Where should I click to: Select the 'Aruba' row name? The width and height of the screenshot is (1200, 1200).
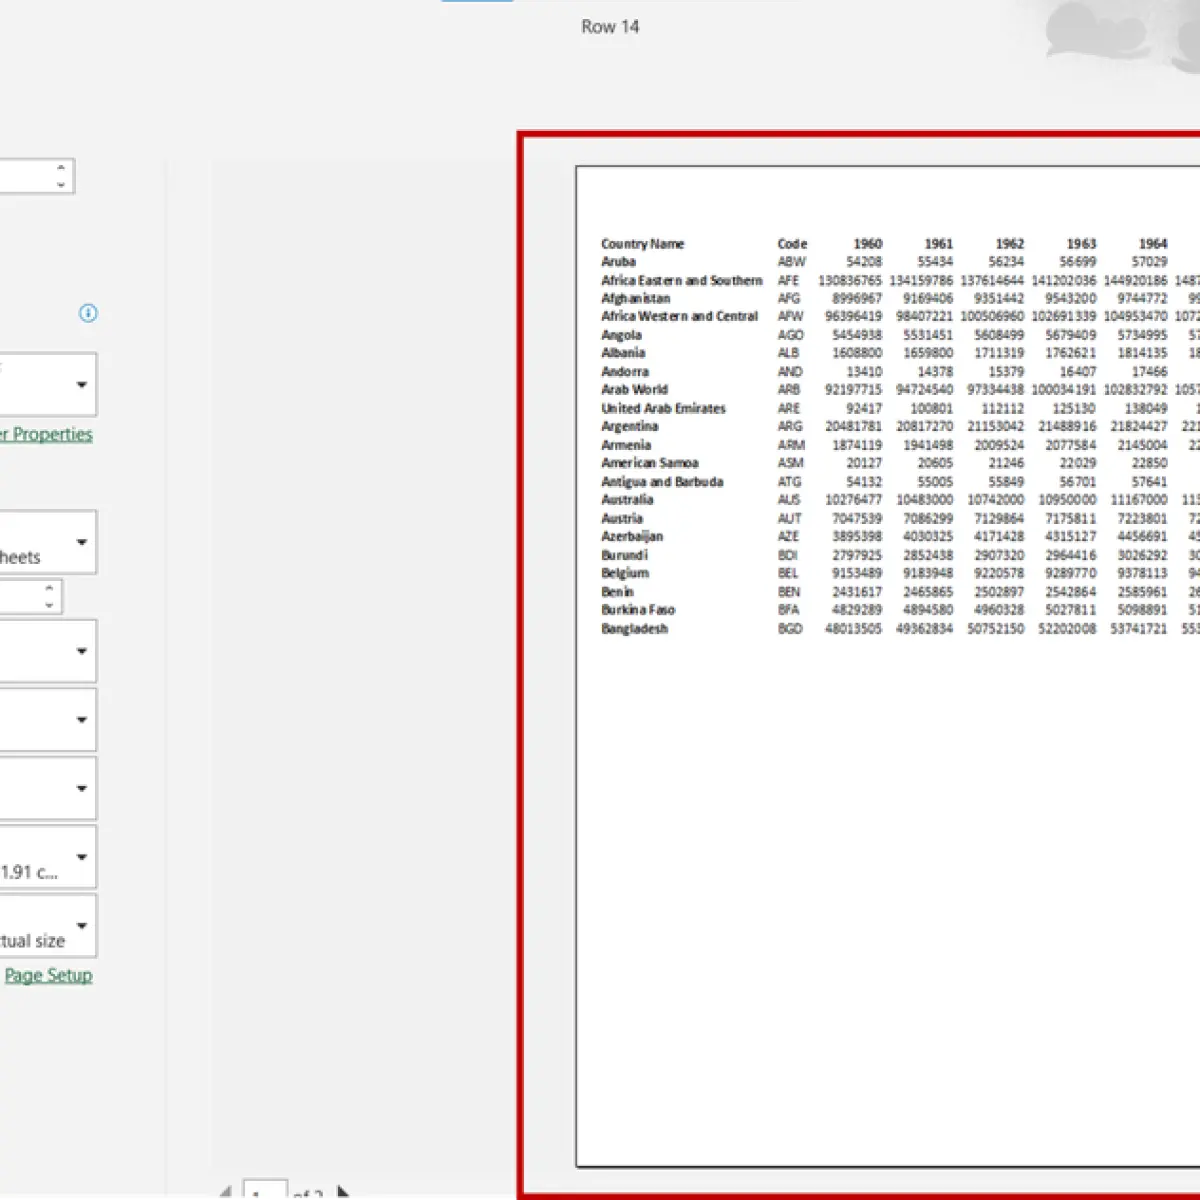pos(618,262)
